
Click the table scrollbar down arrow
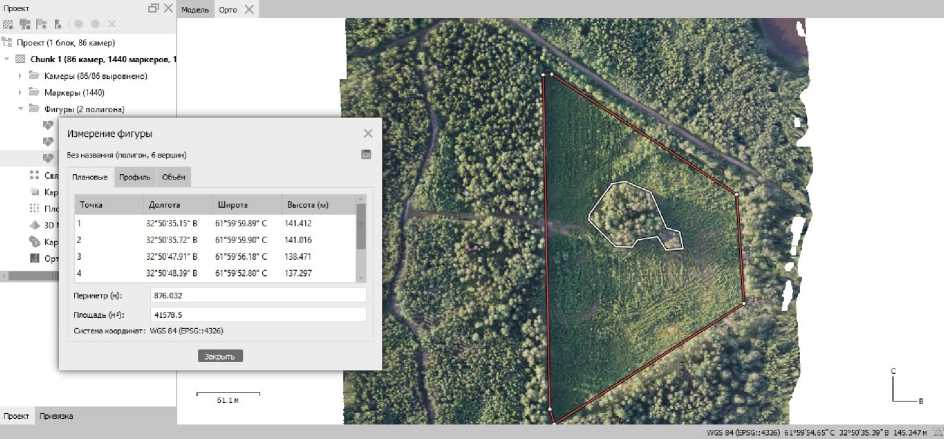(x=361, y=278)
